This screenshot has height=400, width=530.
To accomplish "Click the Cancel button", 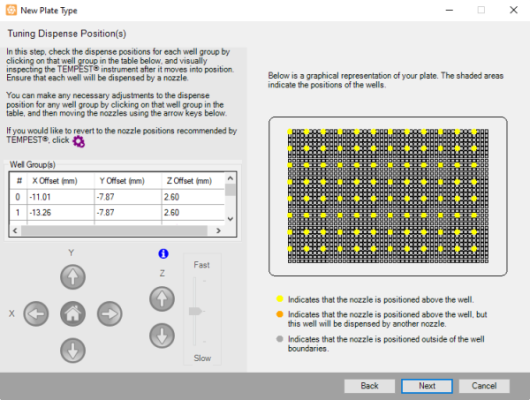I will 484,386.
